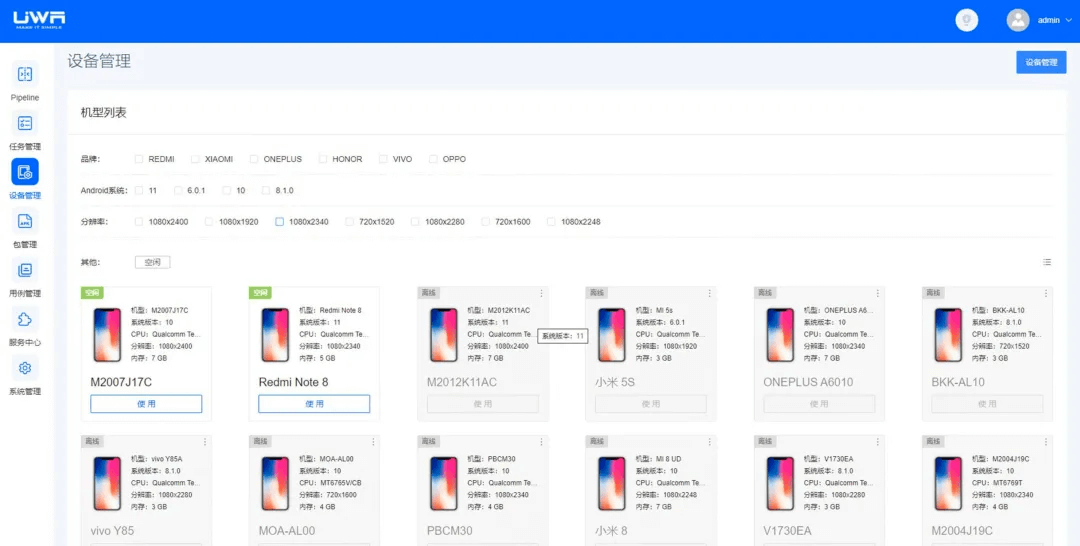The width and height of the screenshot is (1080, 546).
Task: Open more options on 小米 8 card
Action: (709, 441)
